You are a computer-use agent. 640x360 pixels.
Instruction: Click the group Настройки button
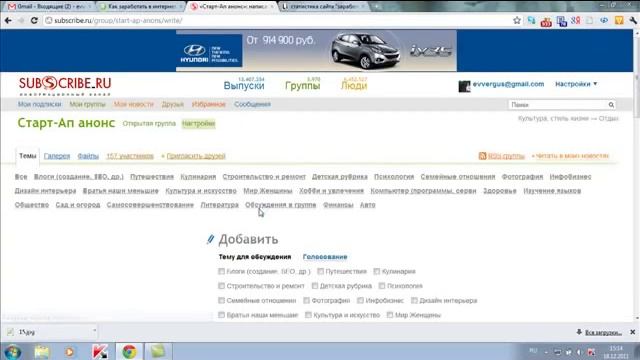[198, 124]
